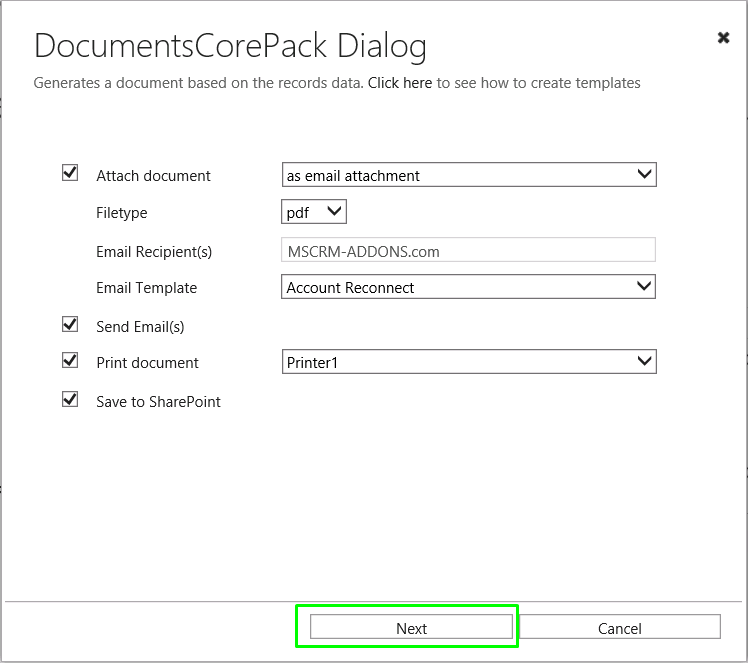748x663 pixels.
Task: Click the 'Send Email(s)' label text
Action: [140, 327]
